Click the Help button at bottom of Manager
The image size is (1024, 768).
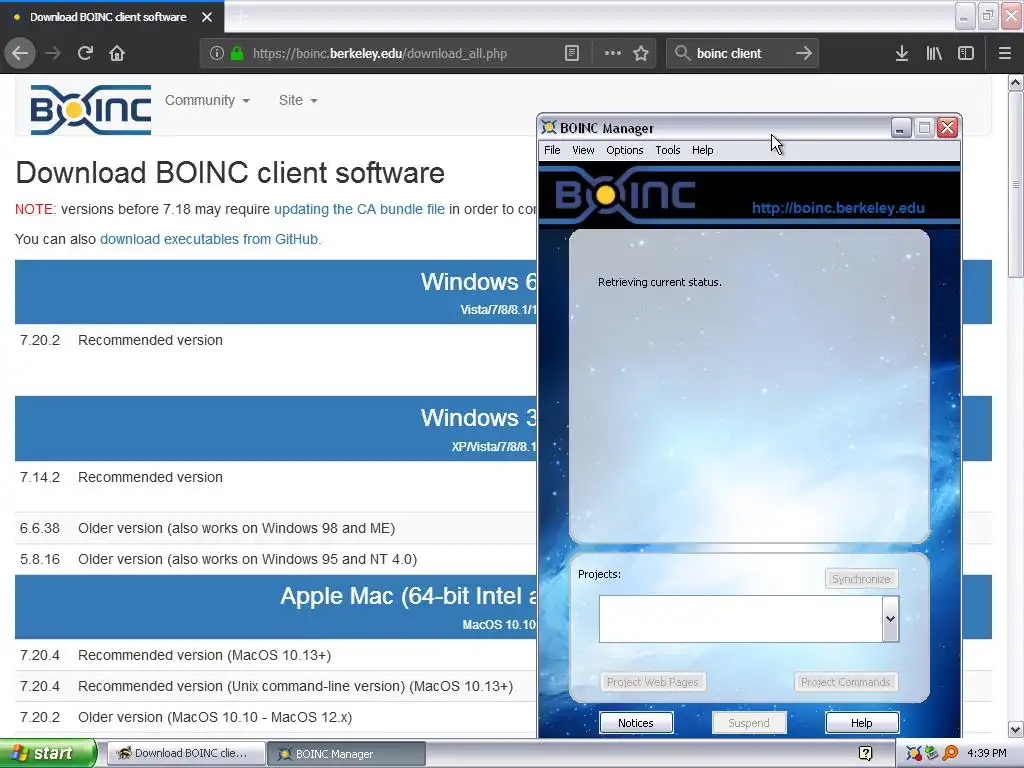(x=861, y=723)
